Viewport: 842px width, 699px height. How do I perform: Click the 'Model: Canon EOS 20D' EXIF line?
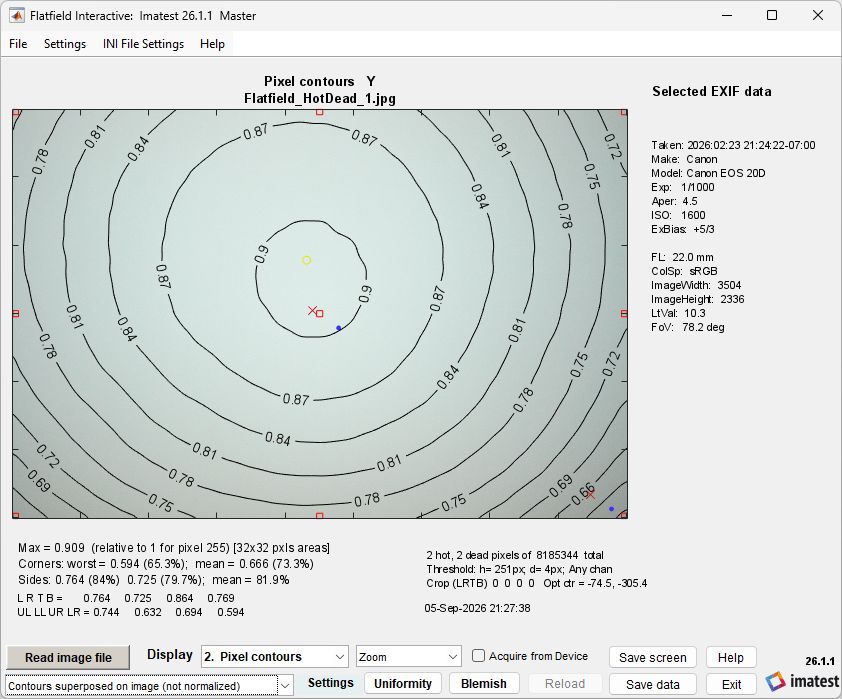[708, 173]
